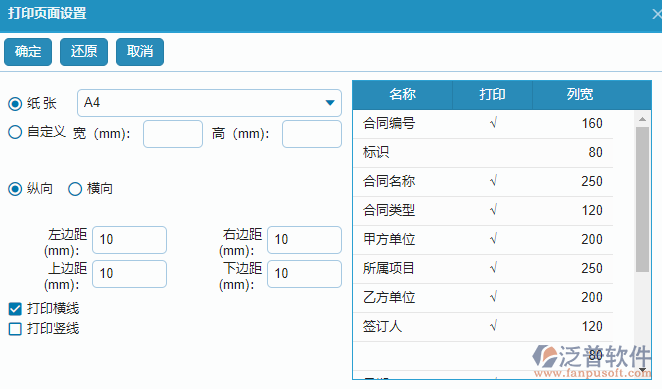The height and width of the screenshot is (389, 662).
Task: Click the table scrollbar up arrow
Action: pos(642,119)
